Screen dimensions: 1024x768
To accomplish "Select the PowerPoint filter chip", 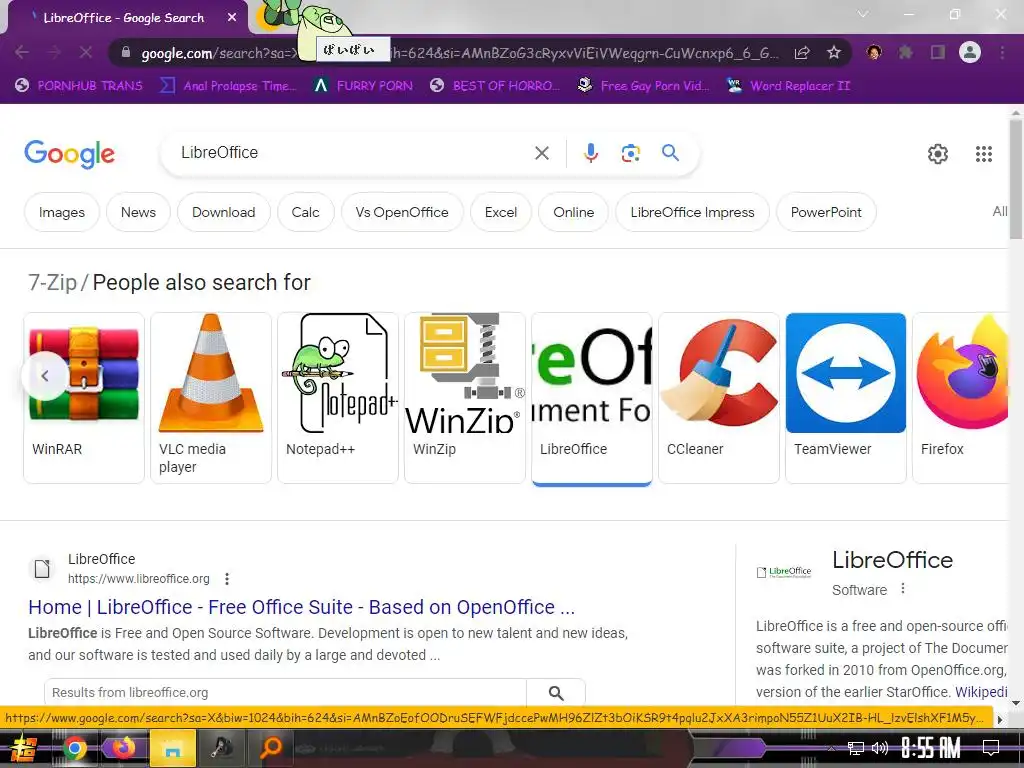I will (826, 212).
